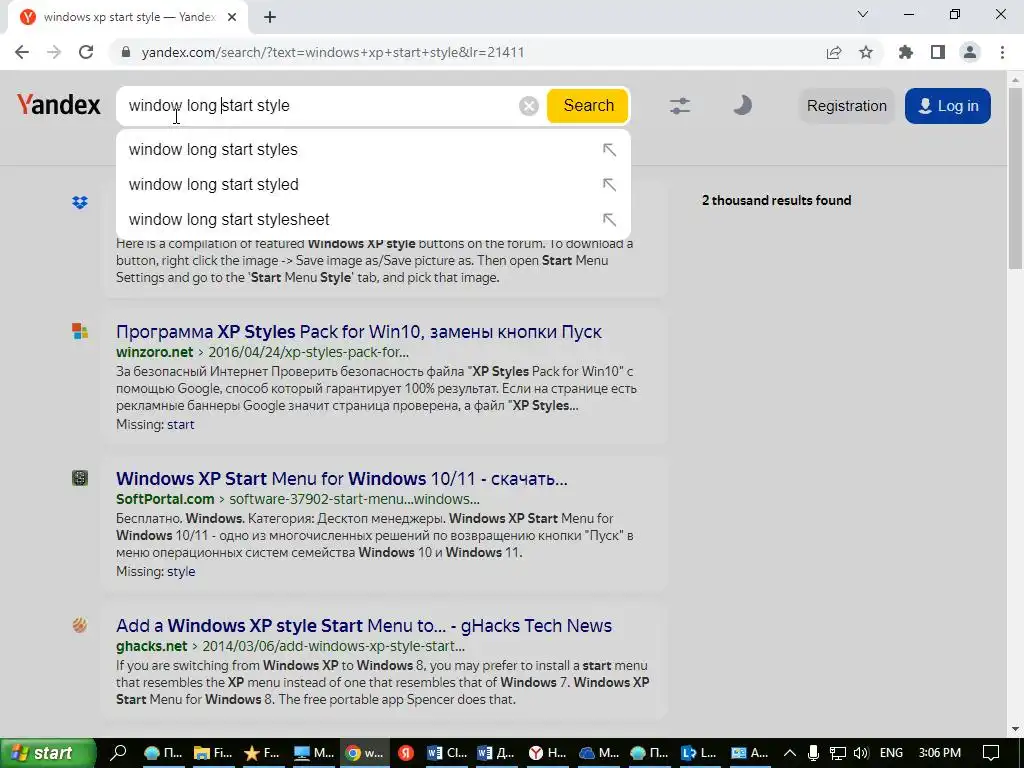The height and width of the screenshot is (768, 1024).
Task: Click the browser address bar URL
Action: [332, 52]
